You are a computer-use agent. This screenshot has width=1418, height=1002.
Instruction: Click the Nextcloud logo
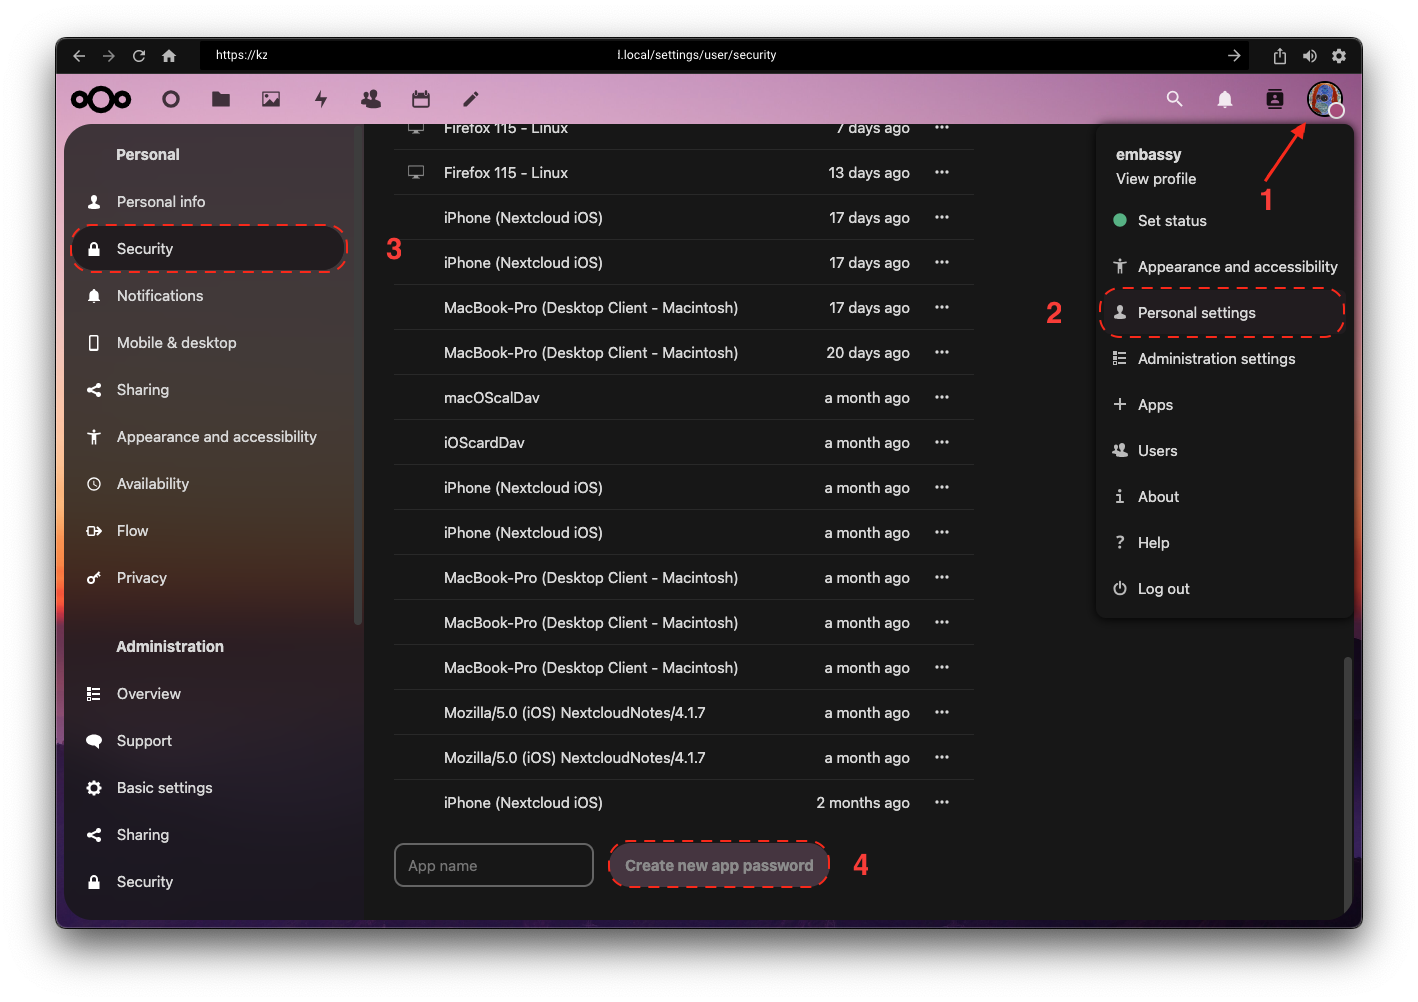(x=100, y=99)
